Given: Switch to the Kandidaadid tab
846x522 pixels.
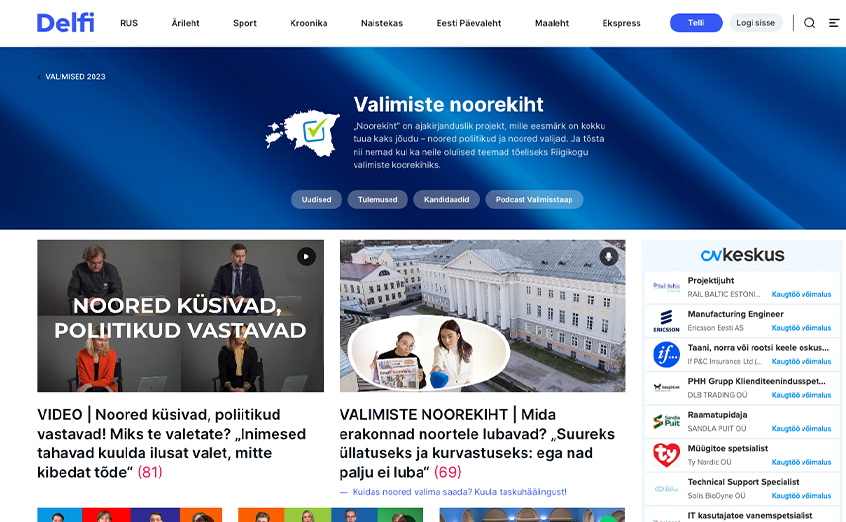Looking at the screenshot, I should coord(446,199).
